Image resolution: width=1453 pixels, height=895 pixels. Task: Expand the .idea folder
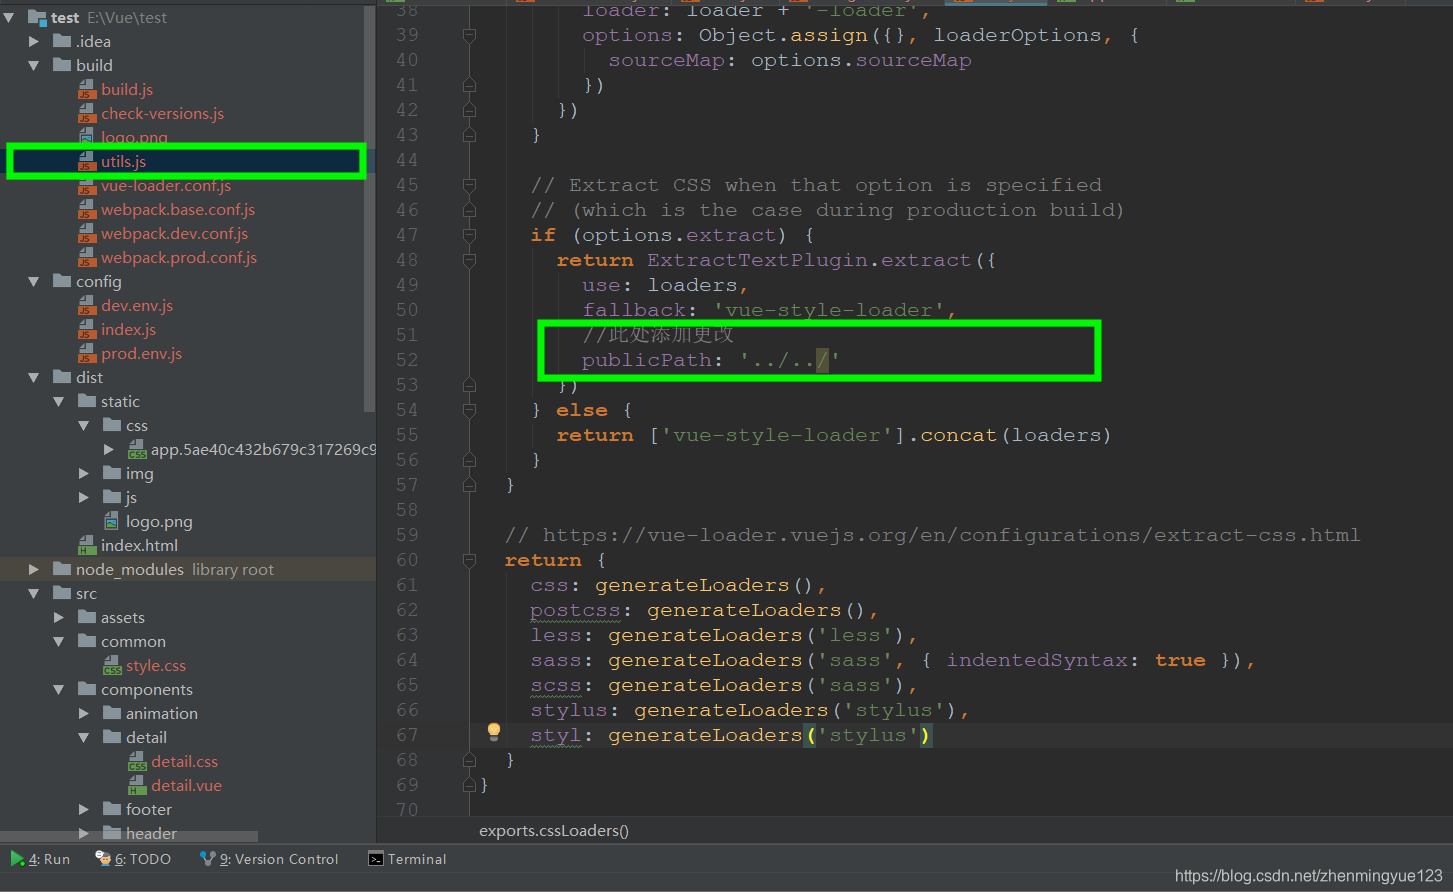(34, 41)
